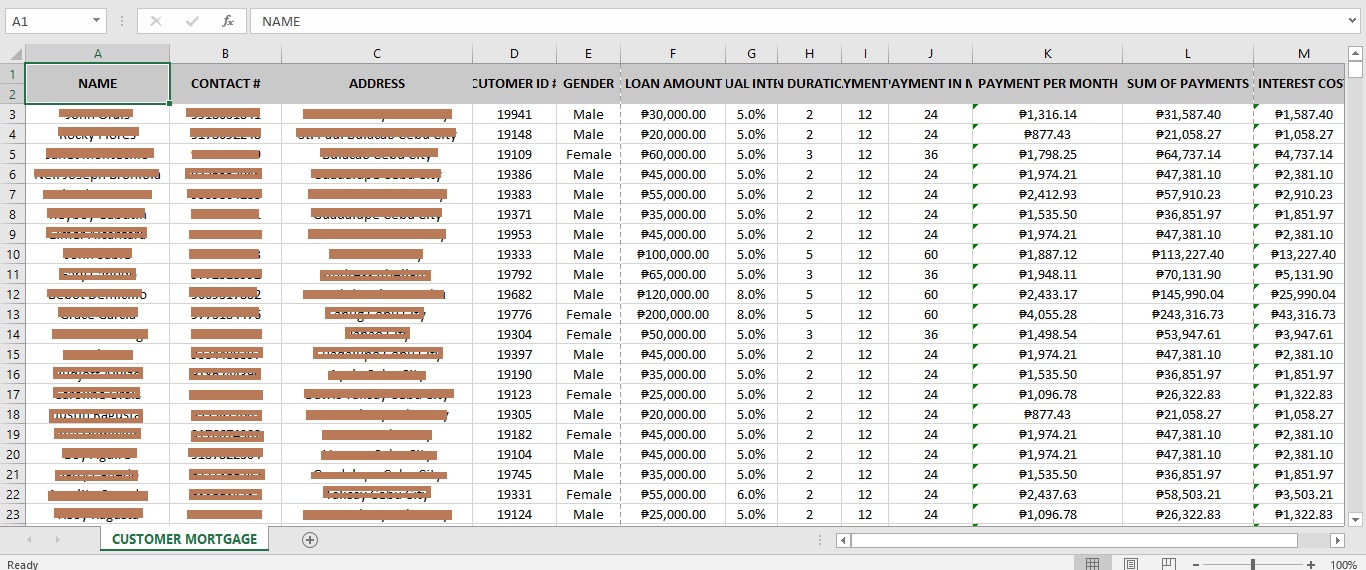
Task: Switch to Page Break Preview icon
Action: tap(1169, 564)
